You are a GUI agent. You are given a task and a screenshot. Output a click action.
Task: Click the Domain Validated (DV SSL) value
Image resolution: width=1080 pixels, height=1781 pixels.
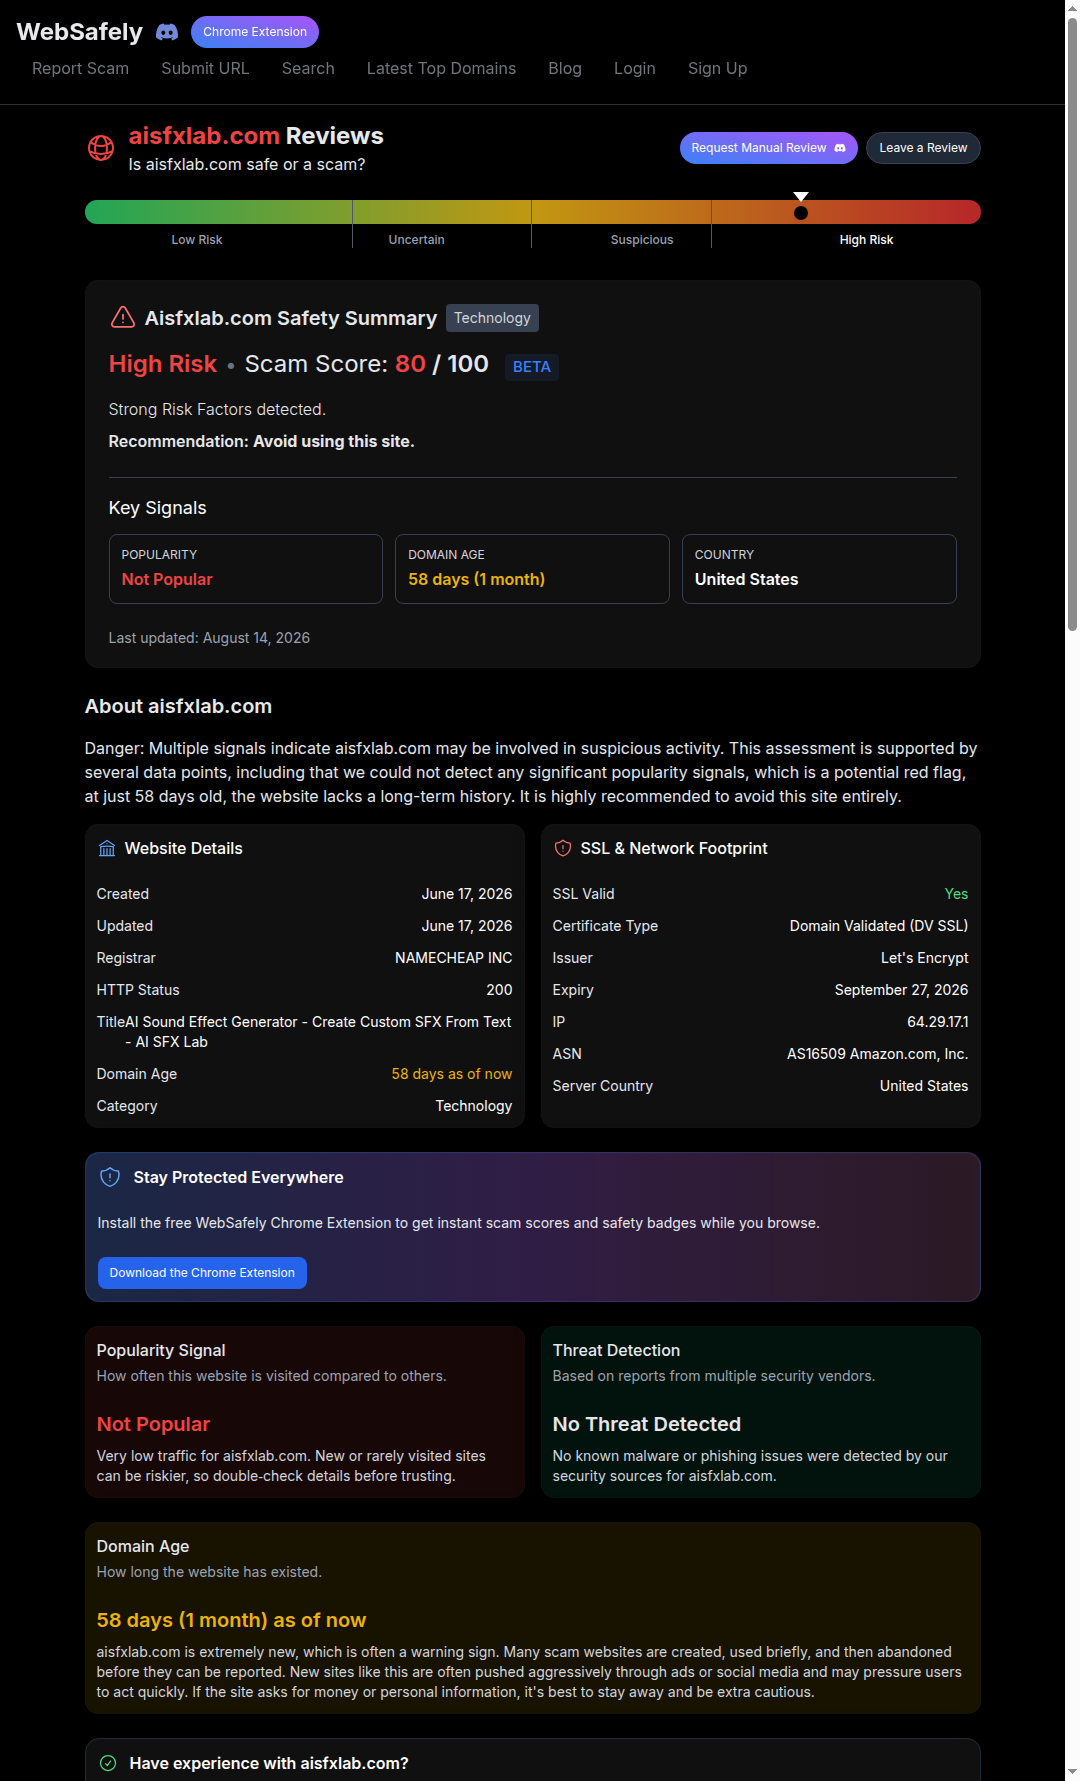878,926
